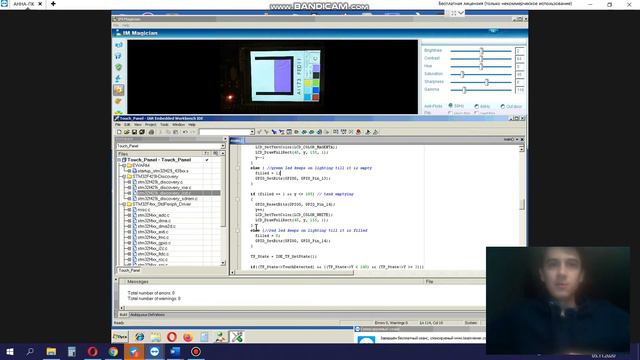Open the workspace configuration Touch_Panel dropdown

pos(223,146)
